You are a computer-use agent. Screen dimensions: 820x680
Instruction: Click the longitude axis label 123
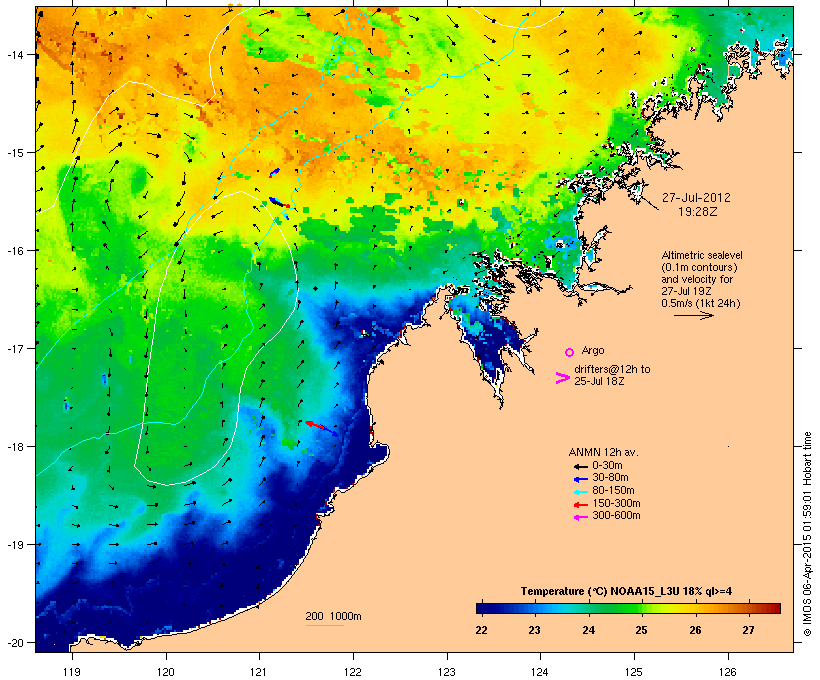(447, 672)
